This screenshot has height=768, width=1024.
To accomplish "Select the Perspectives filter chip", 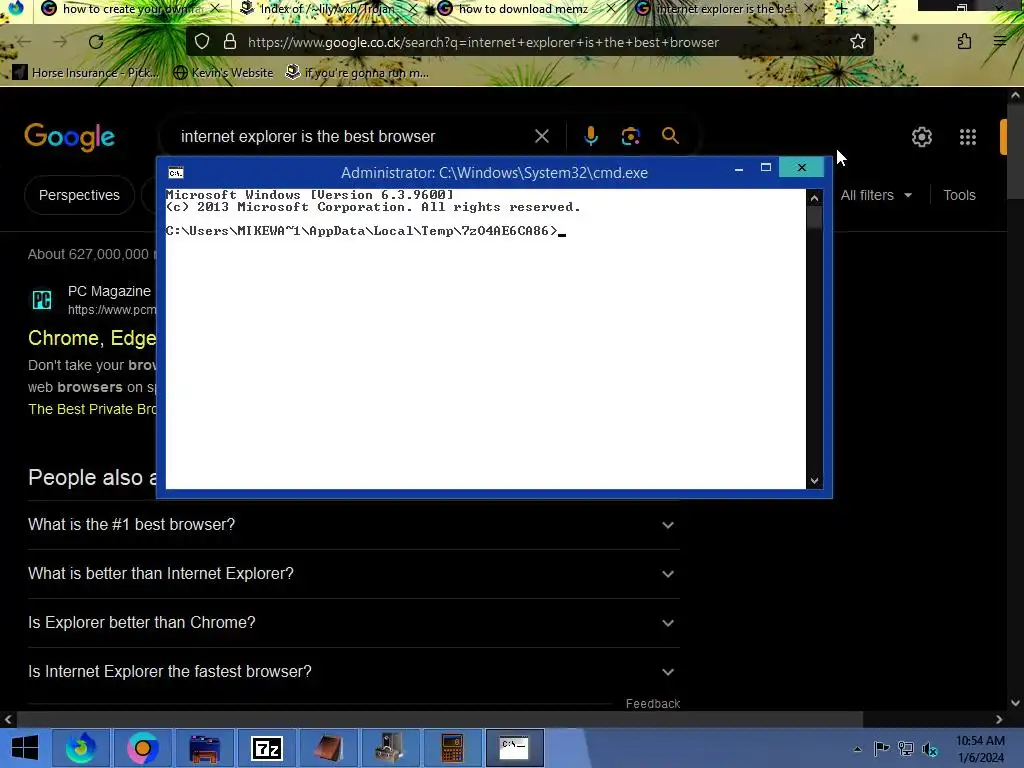I will [x=79, y=195].
